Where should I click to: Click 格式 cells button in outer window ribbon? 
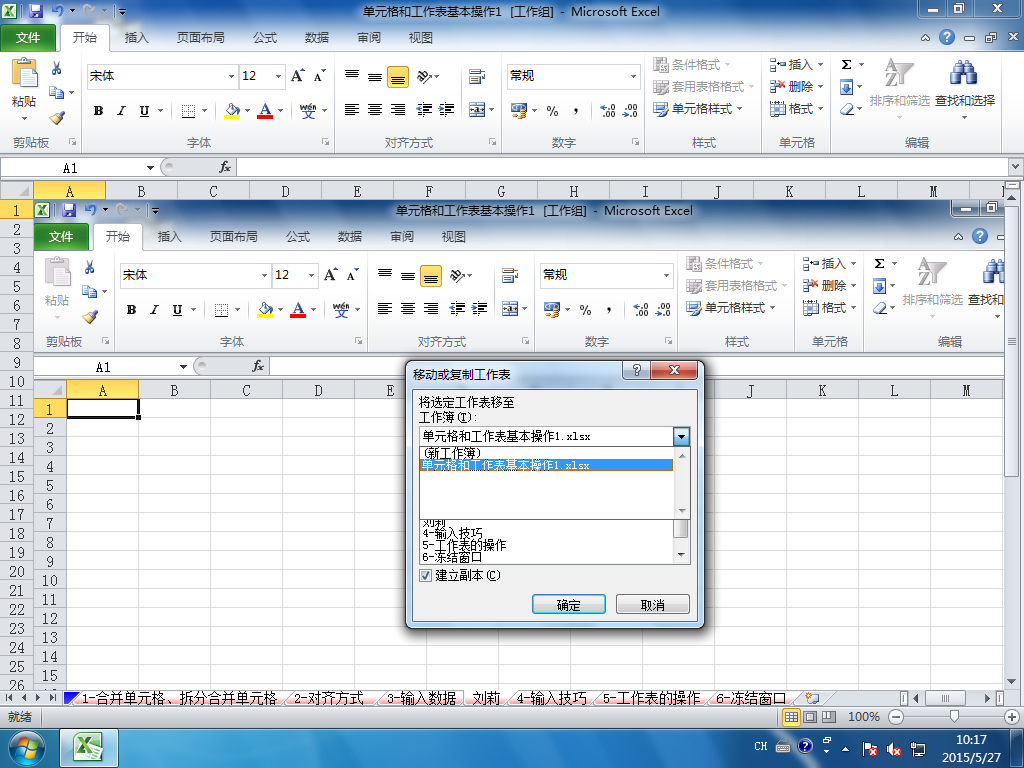795,108
